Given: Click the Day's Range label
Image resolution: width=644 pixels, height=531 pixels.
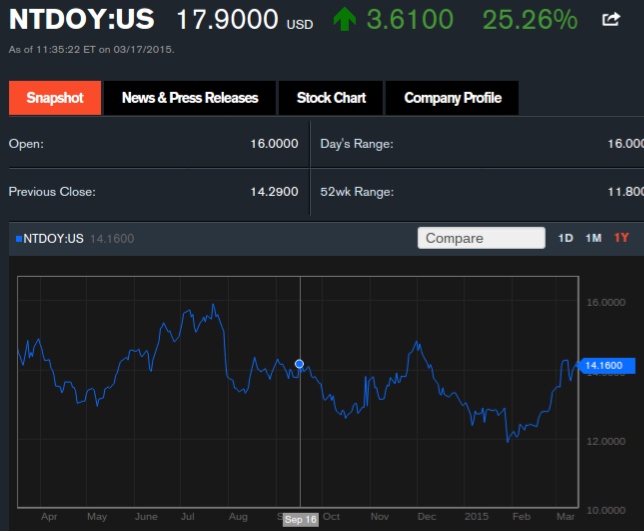Looking at the screenshot, I should pyautogui.click(x=356, y=144).
